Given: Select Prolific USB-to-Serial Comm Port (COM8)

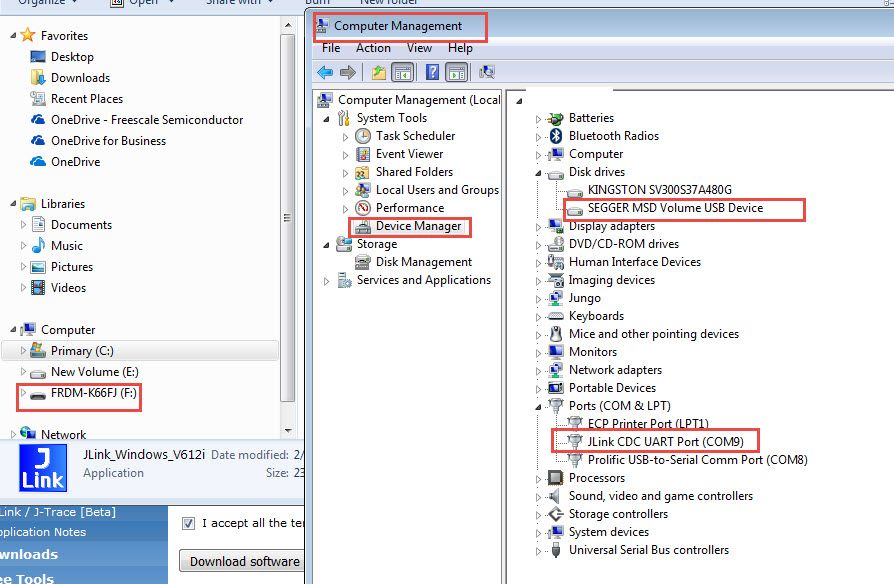Looking at the screenshot, I should pyautogui.click(x=697, y=460).
